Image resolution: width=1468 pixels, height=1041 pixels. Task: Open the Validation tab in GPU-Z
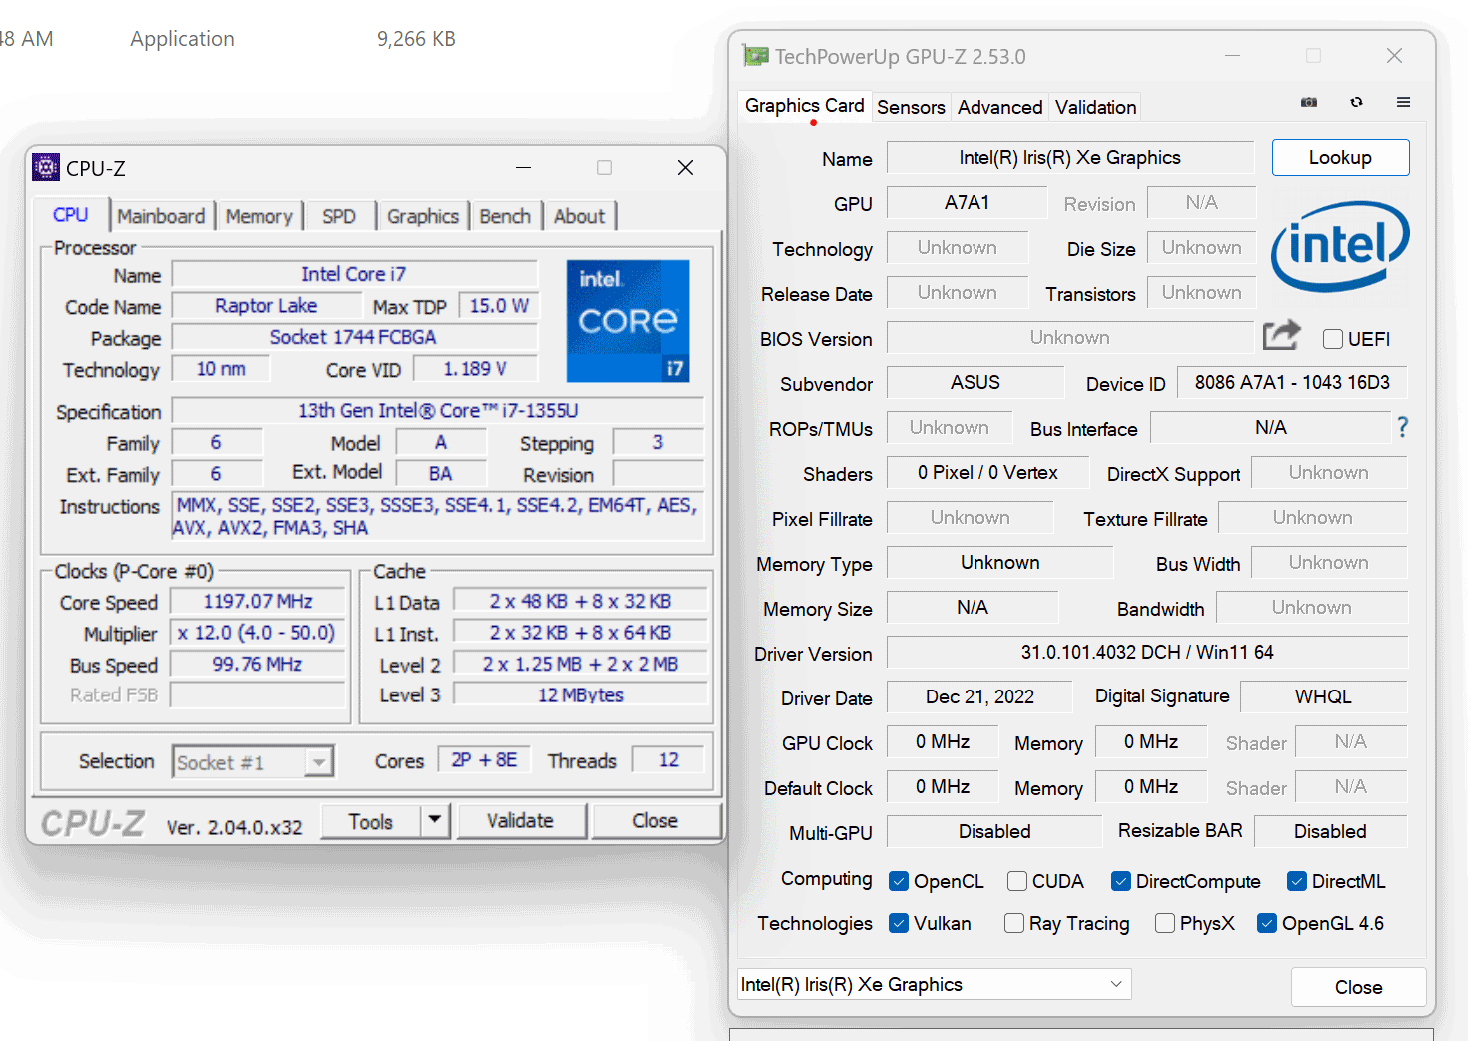tap(1095, 107)
